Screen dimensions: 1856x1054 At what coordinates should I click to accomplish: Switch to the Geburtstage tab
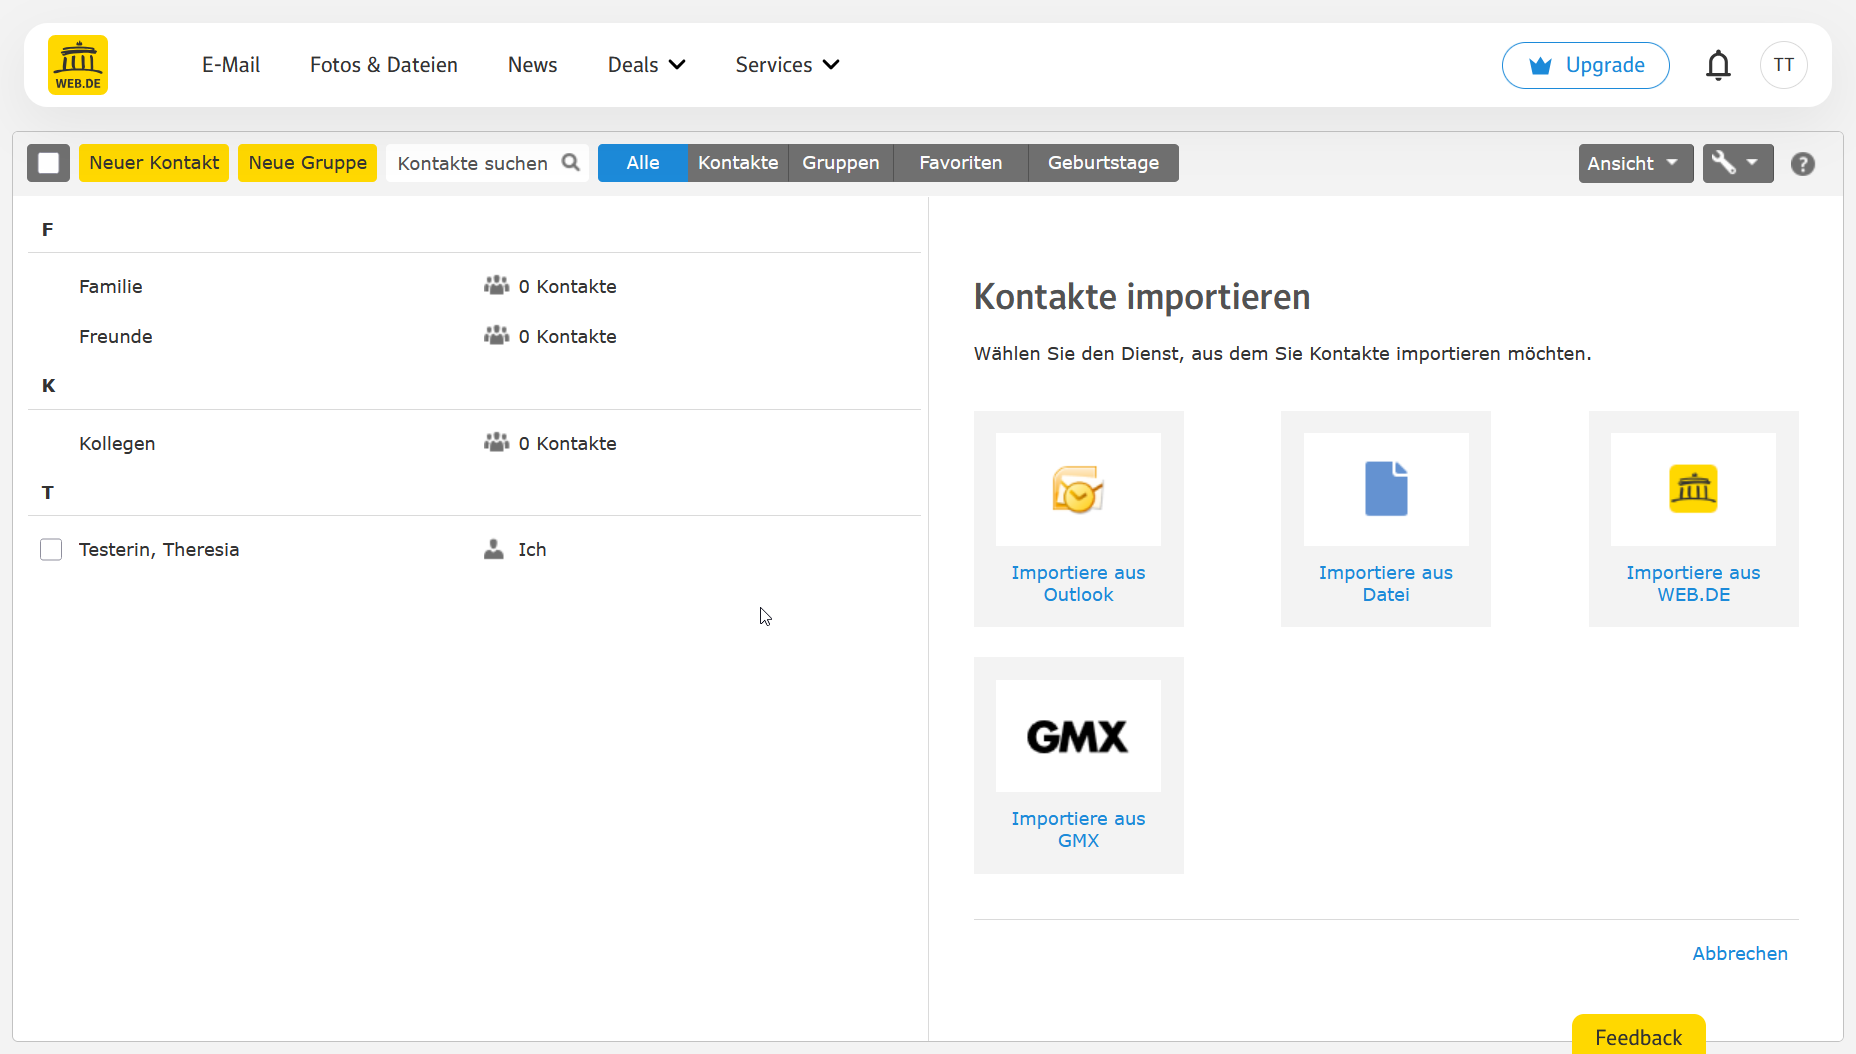point(1103,163)
